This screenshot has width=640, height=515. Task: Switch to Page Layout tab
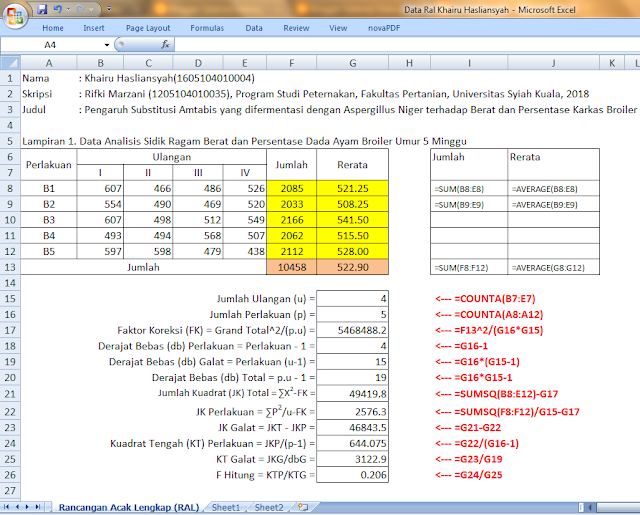pos(148,28)
